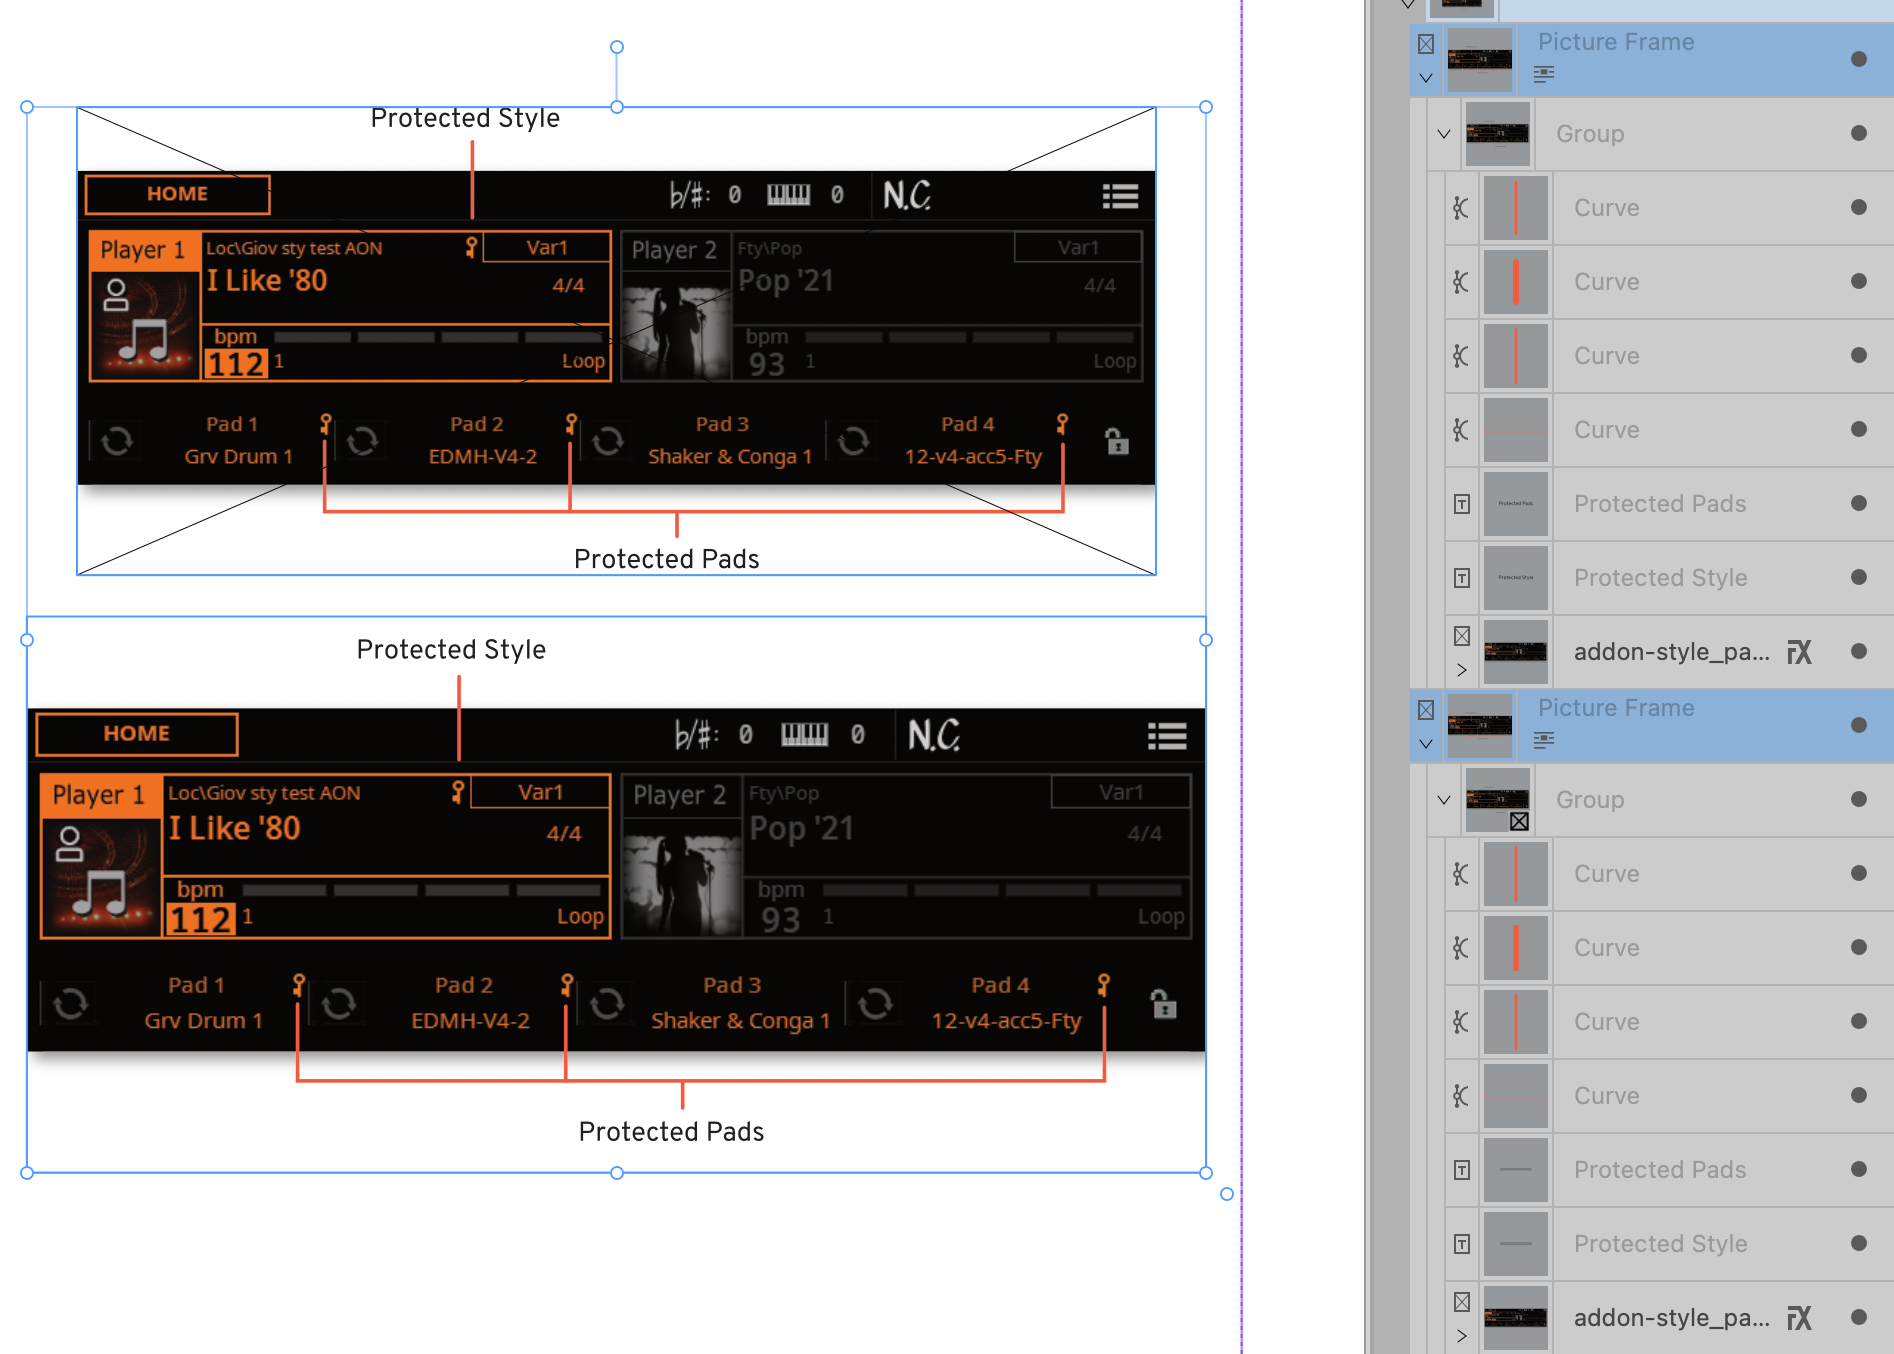Click the HOME label in the lower canvas image

point(137,734)
